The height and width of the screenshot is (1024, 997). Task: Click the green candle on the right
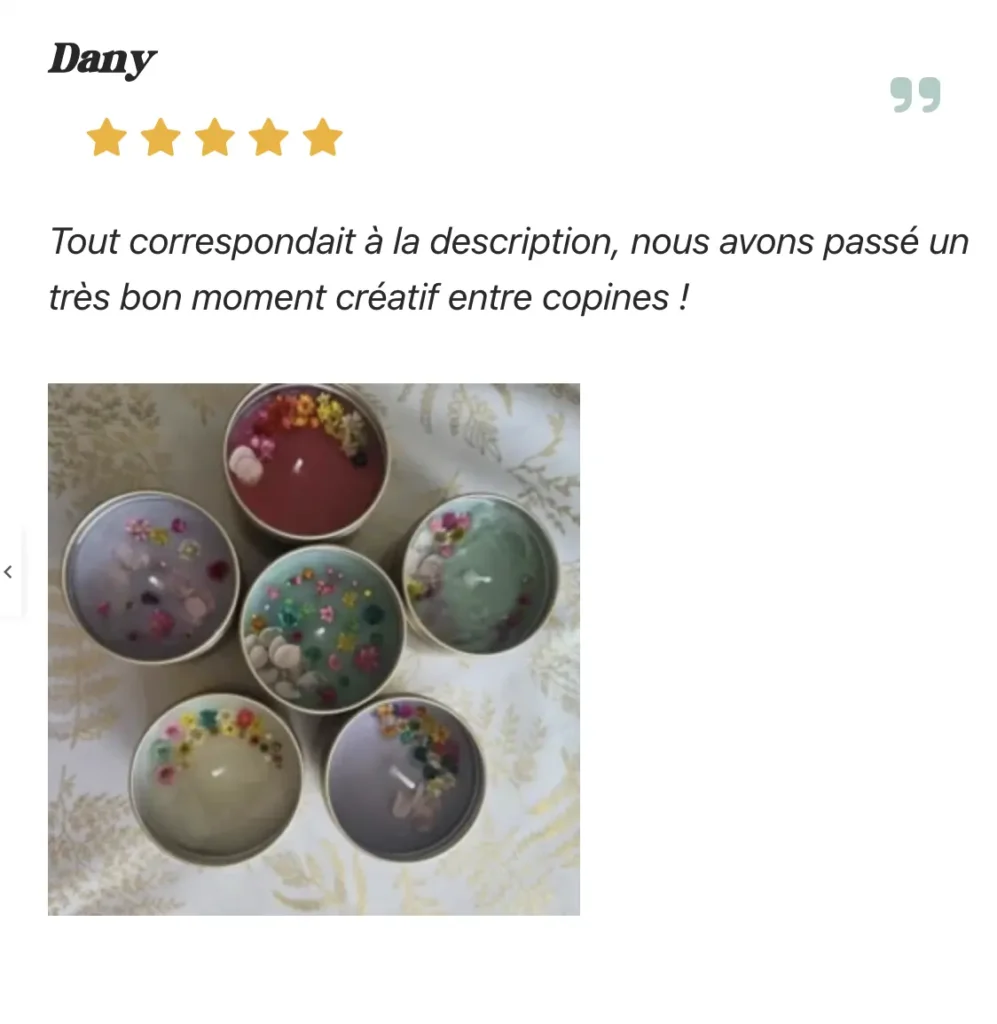(481, 575)
